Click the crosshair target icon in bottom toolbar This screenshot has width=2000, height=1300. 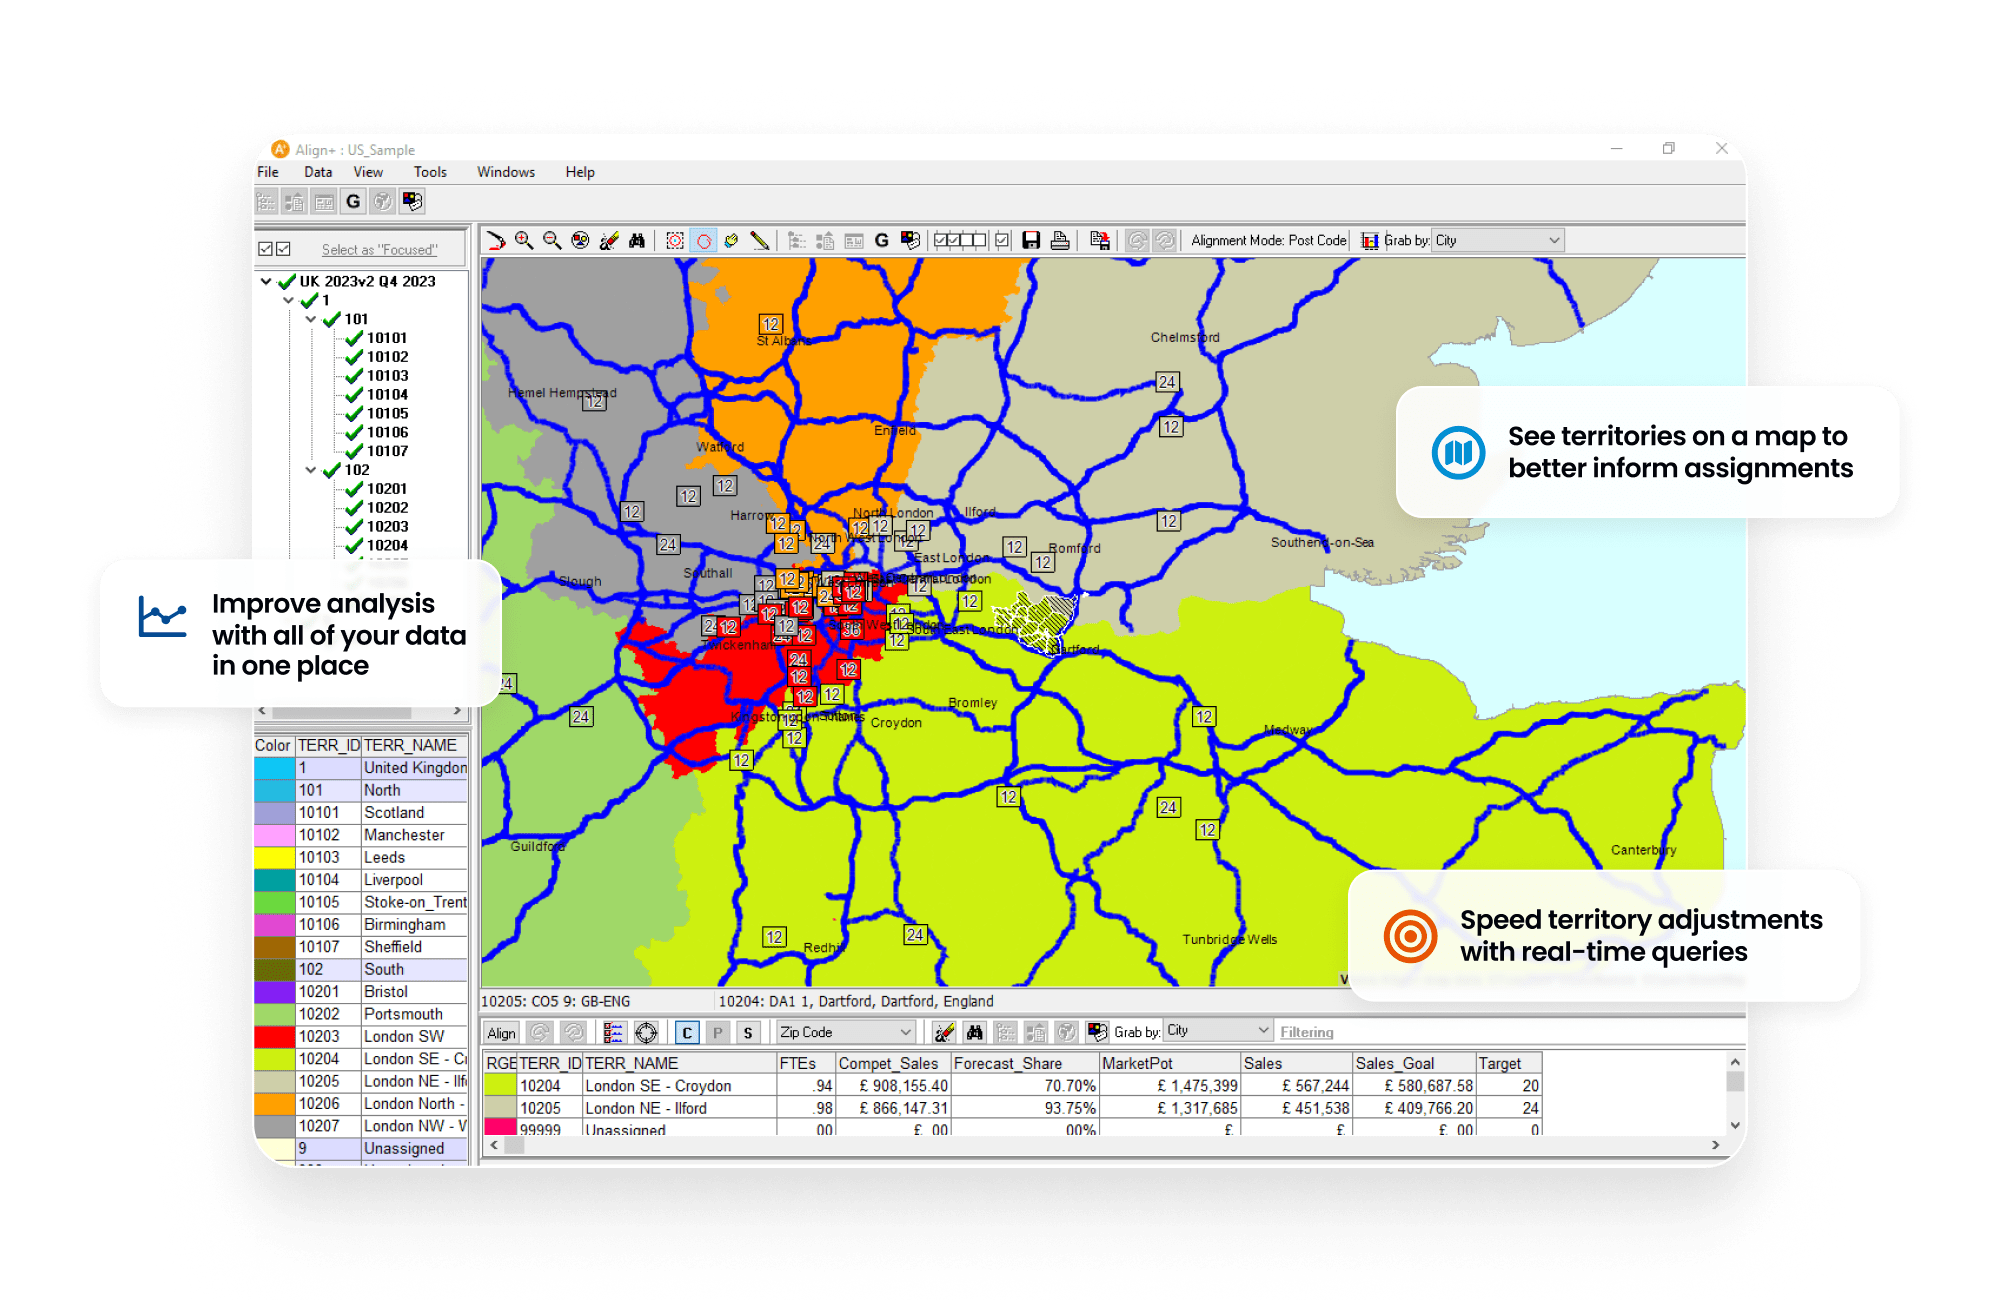647,1033
